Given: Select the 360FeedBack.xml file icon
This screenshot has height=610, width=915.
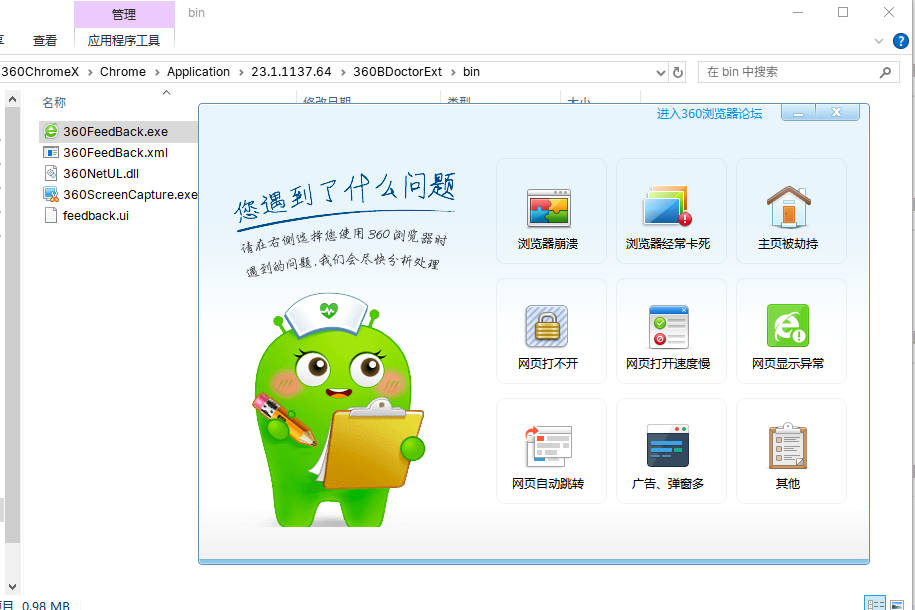Looking at the screenshot, I should [51, 152].
